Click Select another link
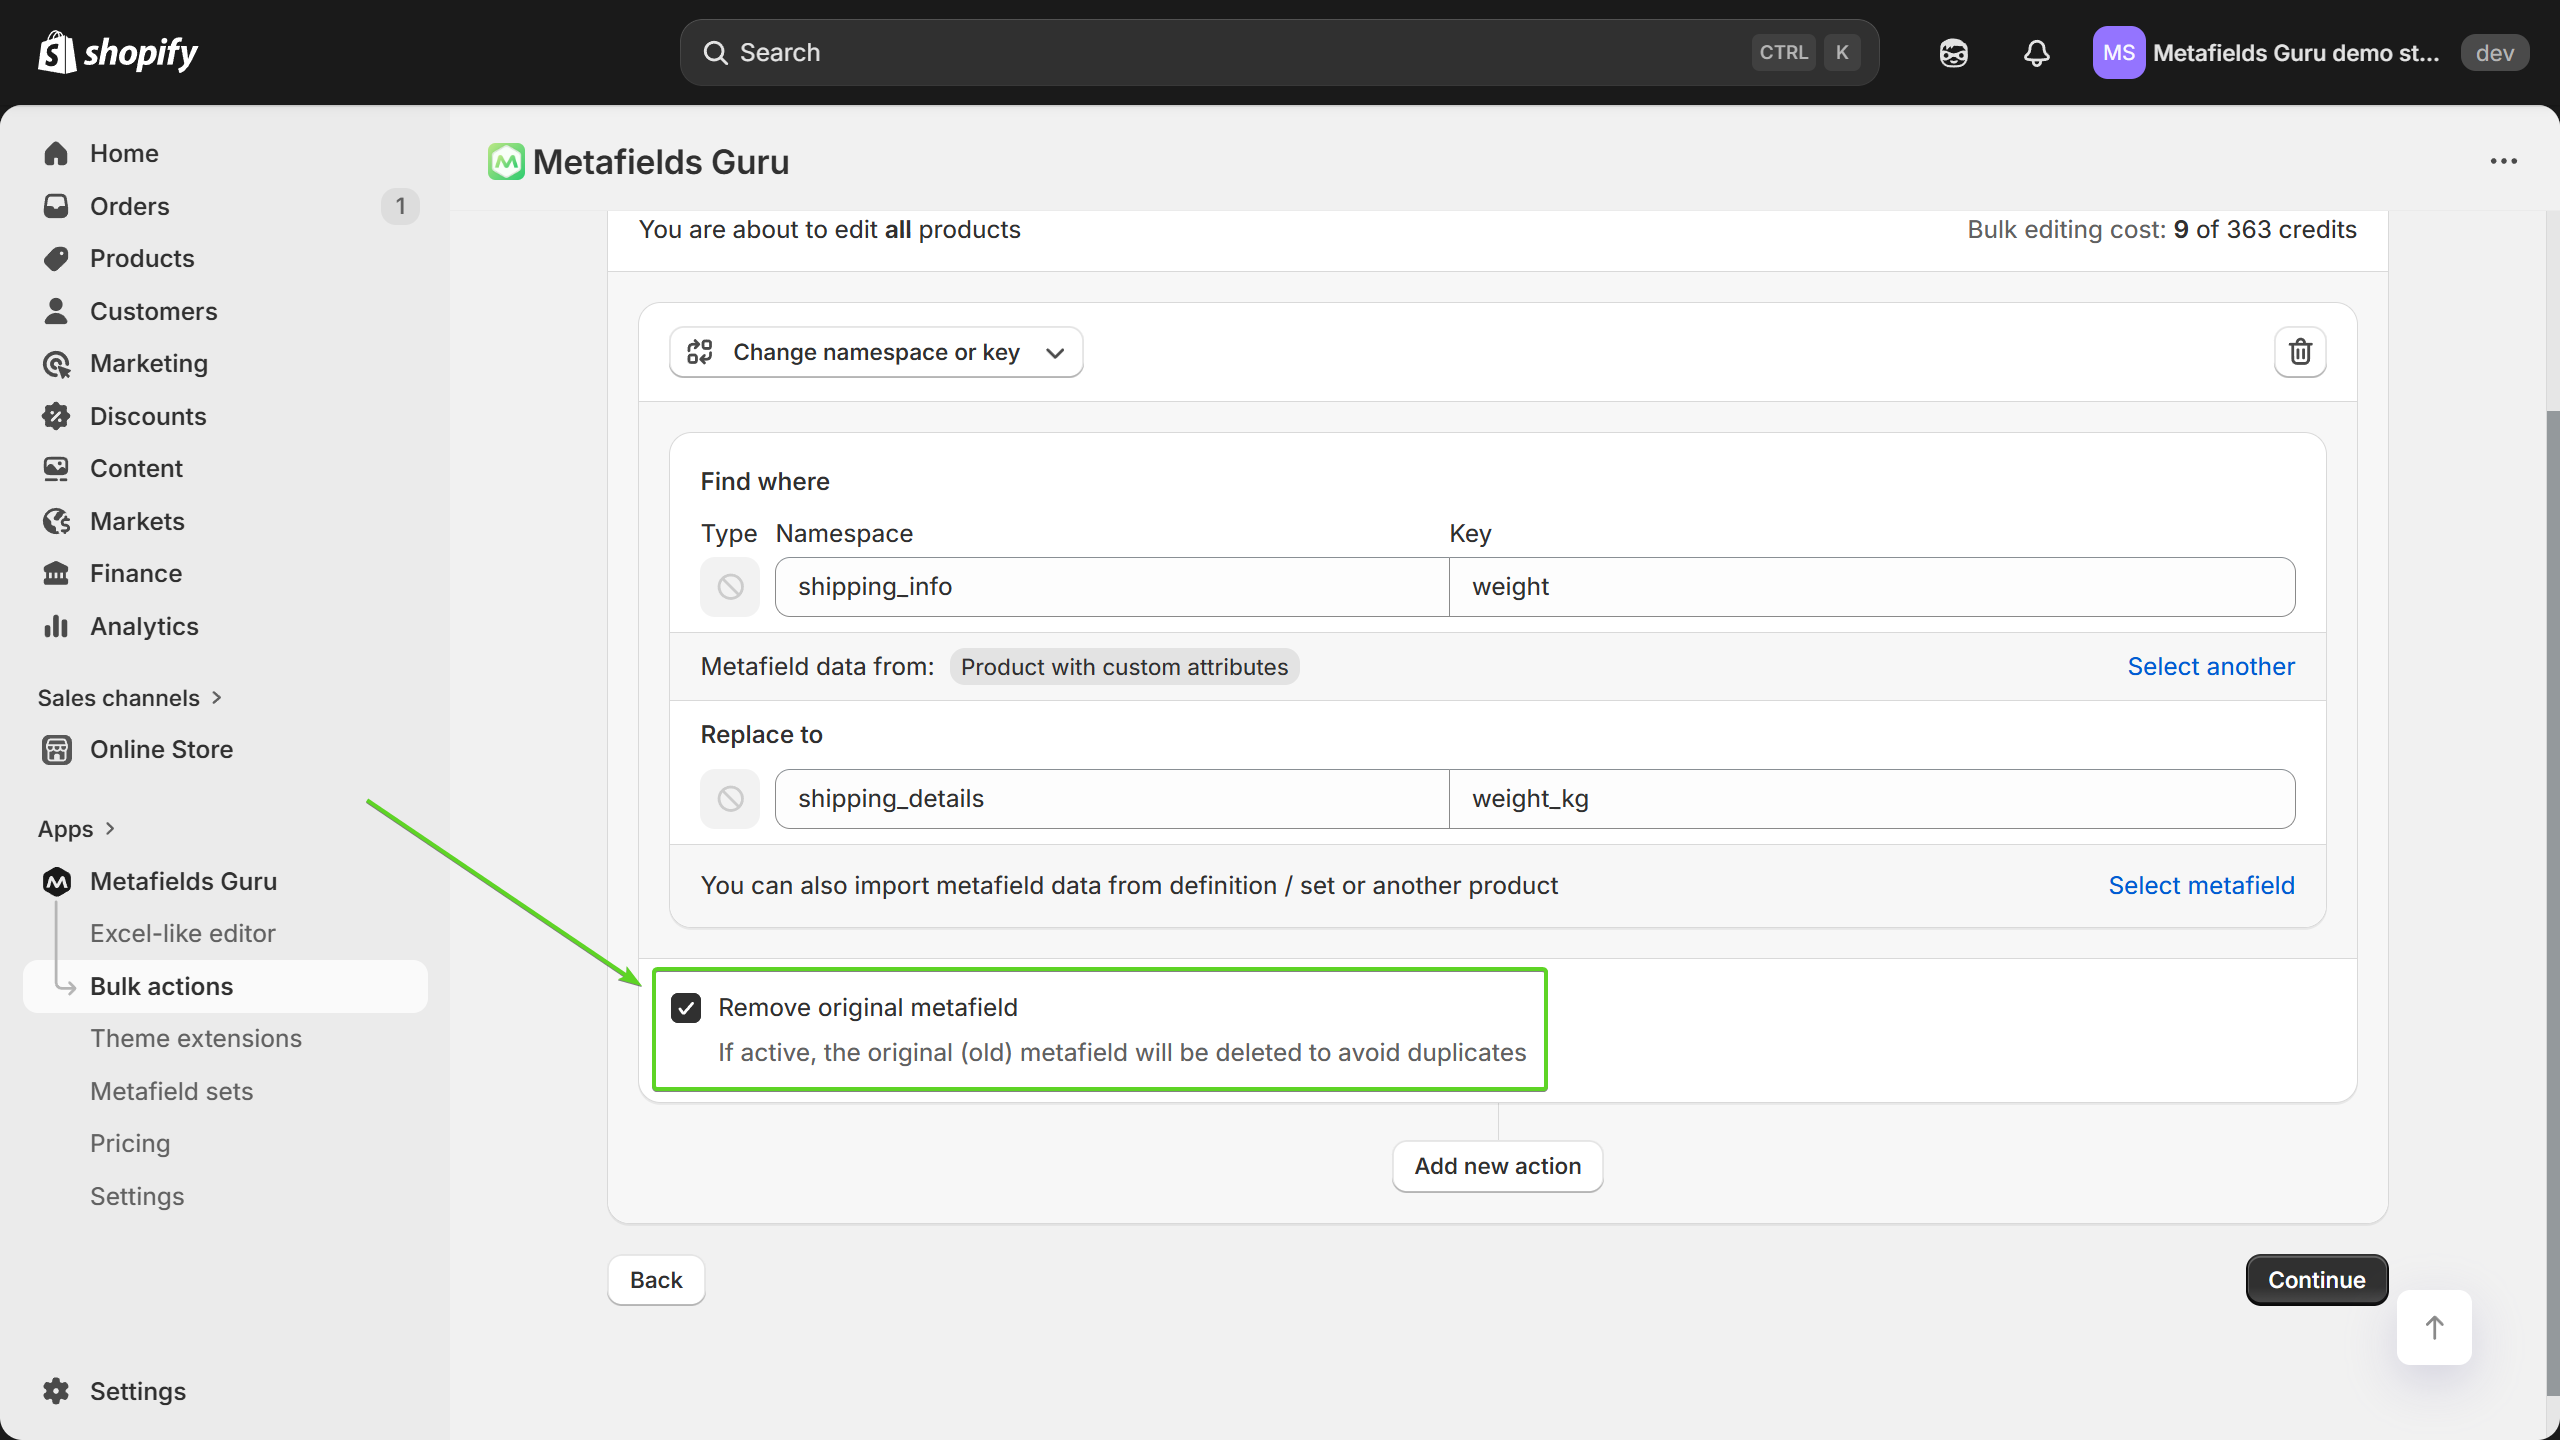 [x=2210, y=667]
